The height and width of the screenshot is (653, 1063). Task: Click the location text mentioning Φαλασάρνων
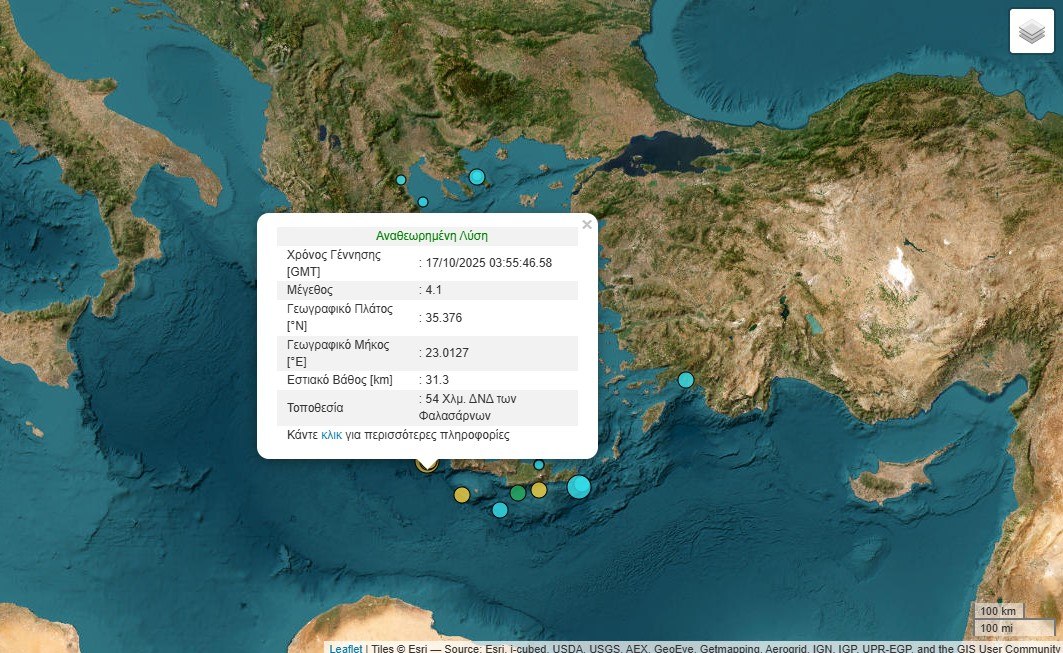tap(470, 406)
